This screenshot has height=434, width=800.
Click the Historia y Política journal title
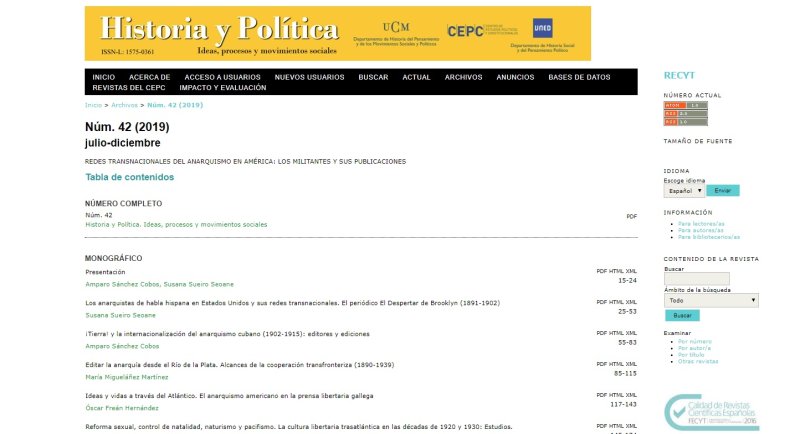[219, 28]
